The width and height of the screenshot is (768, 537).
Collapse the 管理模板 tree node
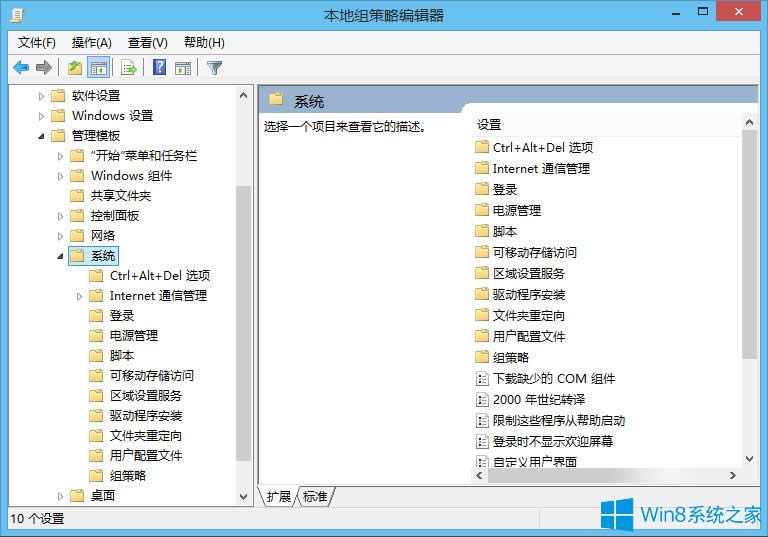pos(42,136)
